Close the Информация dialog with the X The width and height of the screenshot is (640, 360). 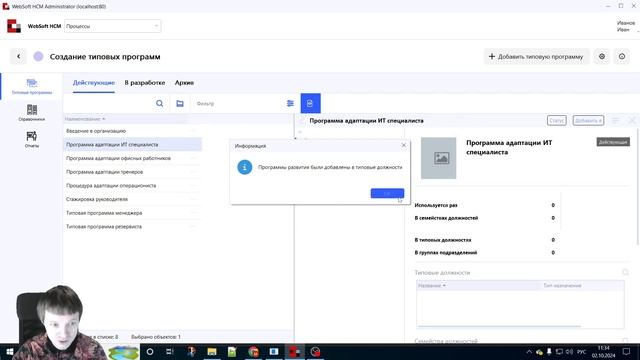(x=404, y=145)
